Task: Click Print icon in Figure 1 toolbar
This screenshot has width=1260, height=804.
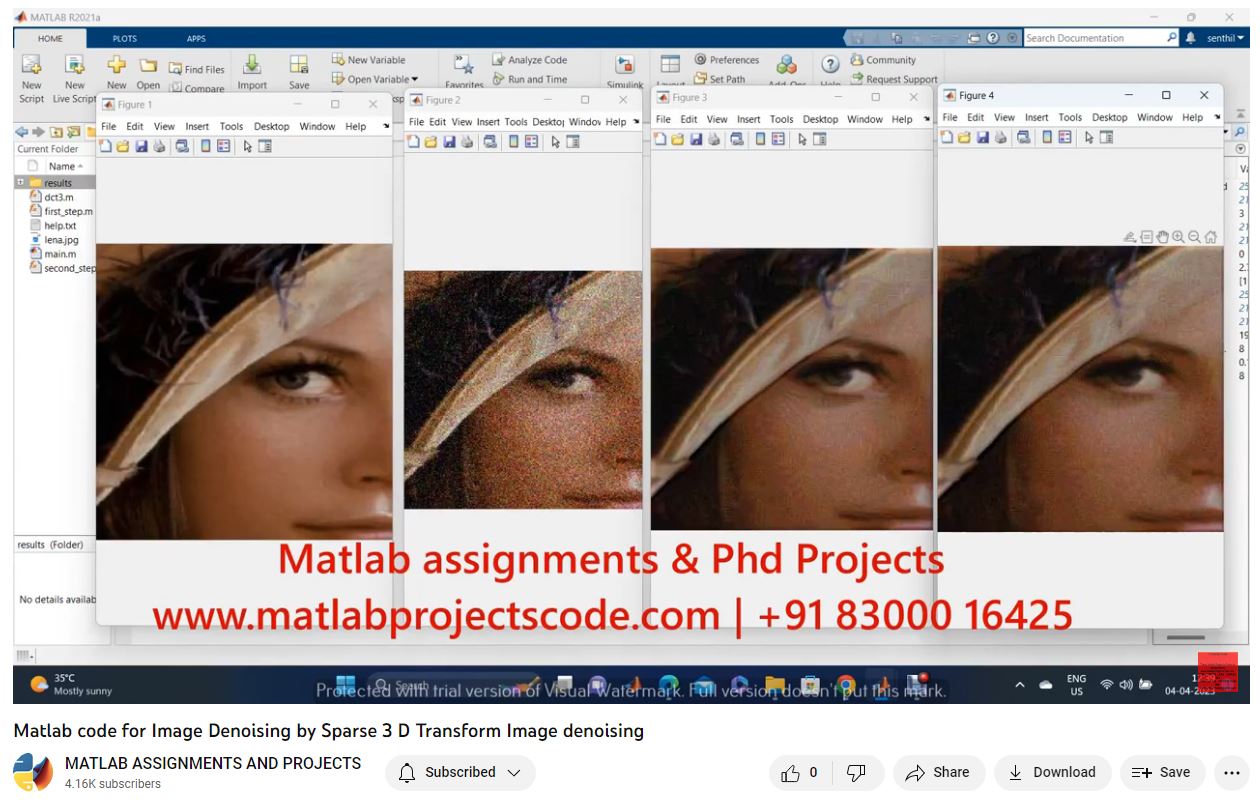Action: [x=159, y=146]
